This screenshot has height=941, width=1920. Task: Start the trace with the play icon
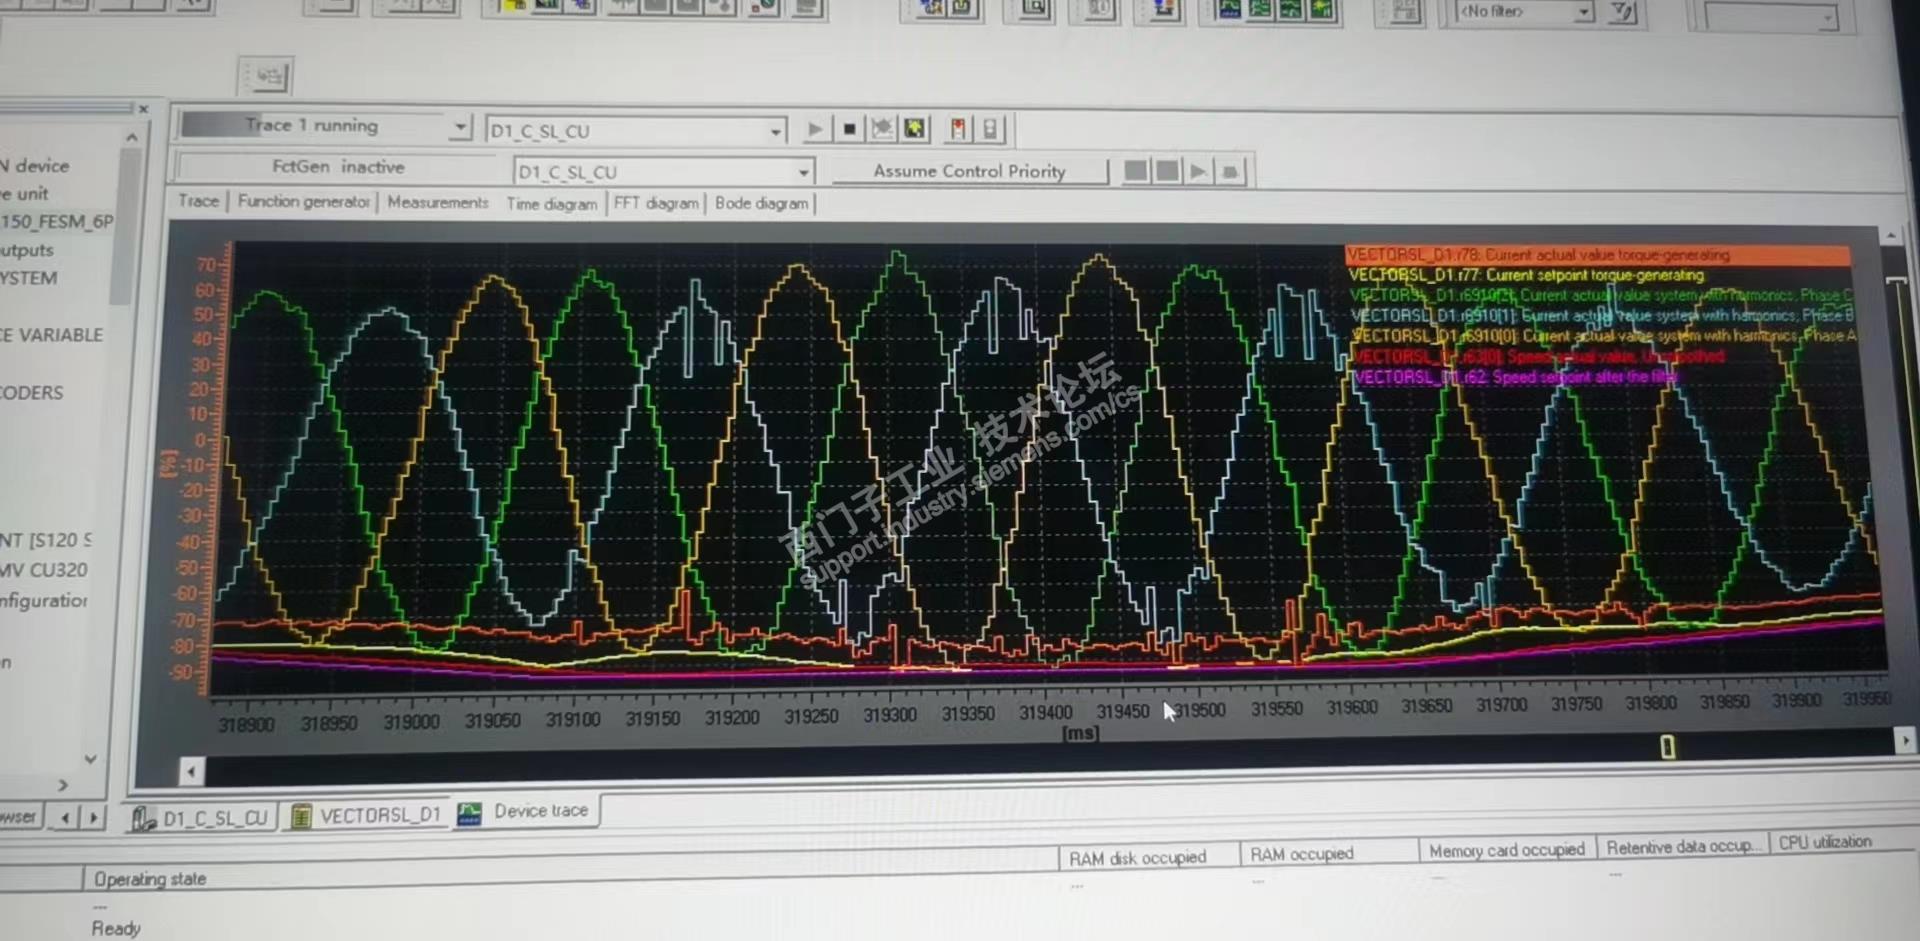(x=815, y=129)
